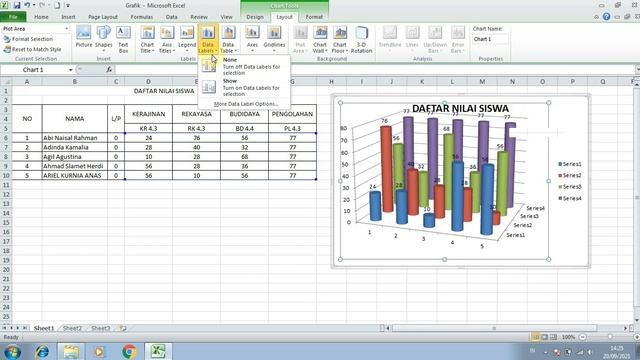Open the Legend options
The image size is (640, 360).
187,39
